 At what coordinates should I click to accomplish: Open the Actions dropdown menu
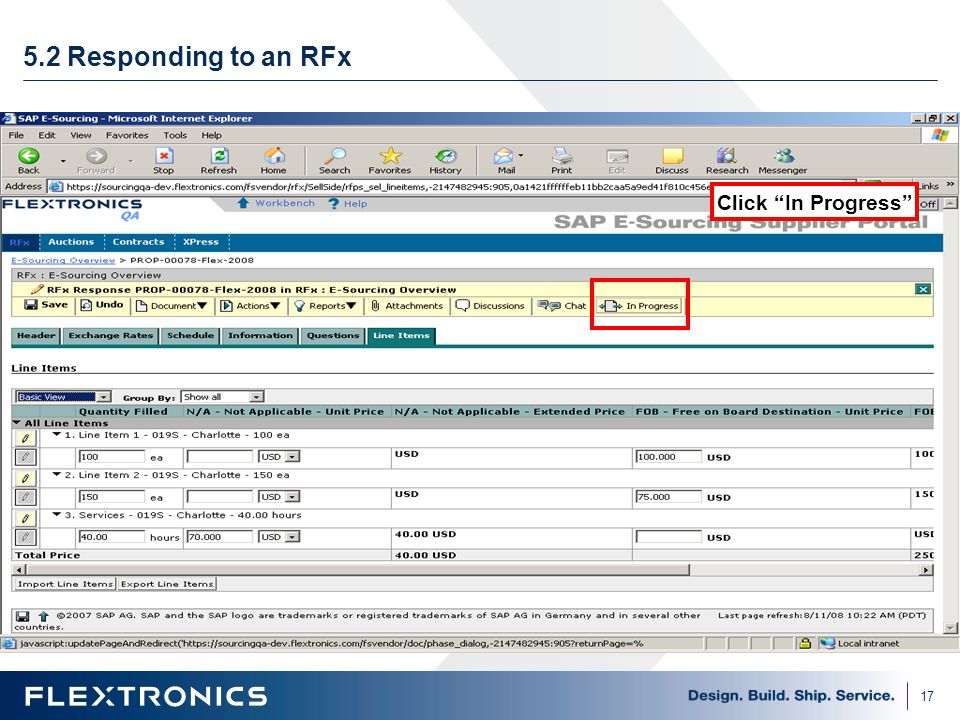click(x=250, y=306)
